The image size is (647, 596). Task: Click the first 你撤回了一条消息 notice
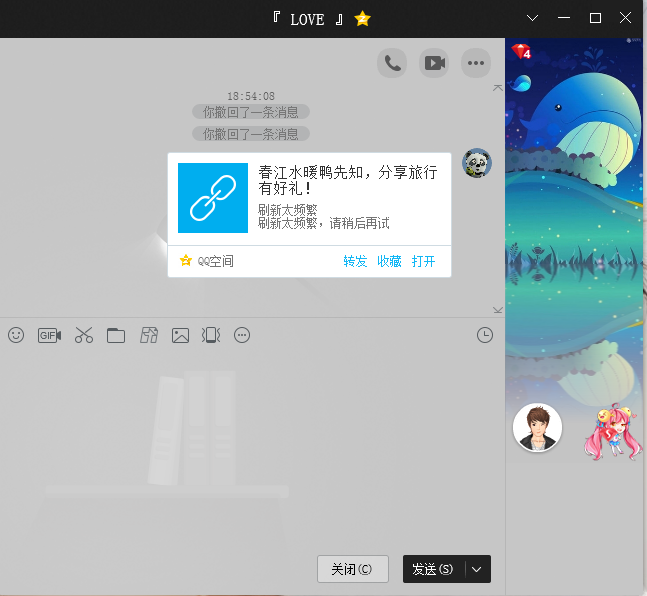(x=251, y=112)
